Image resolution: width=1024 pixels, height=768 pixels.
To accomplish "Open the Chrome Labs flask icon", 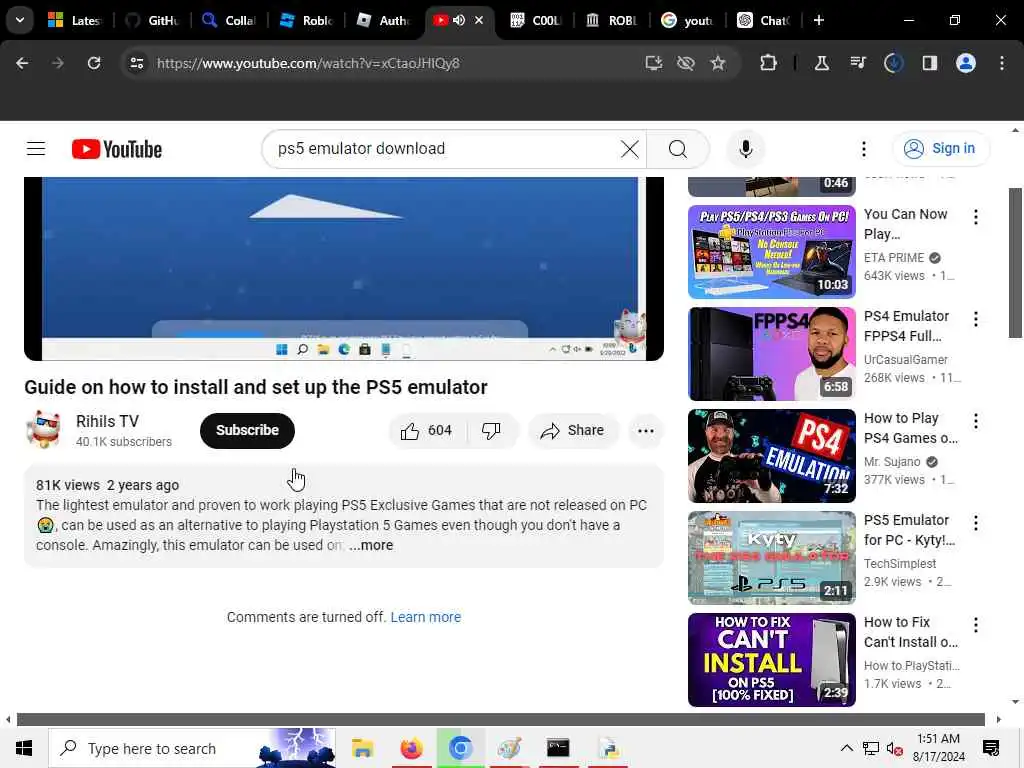I will pyautogui.click(x=822, y=63).
